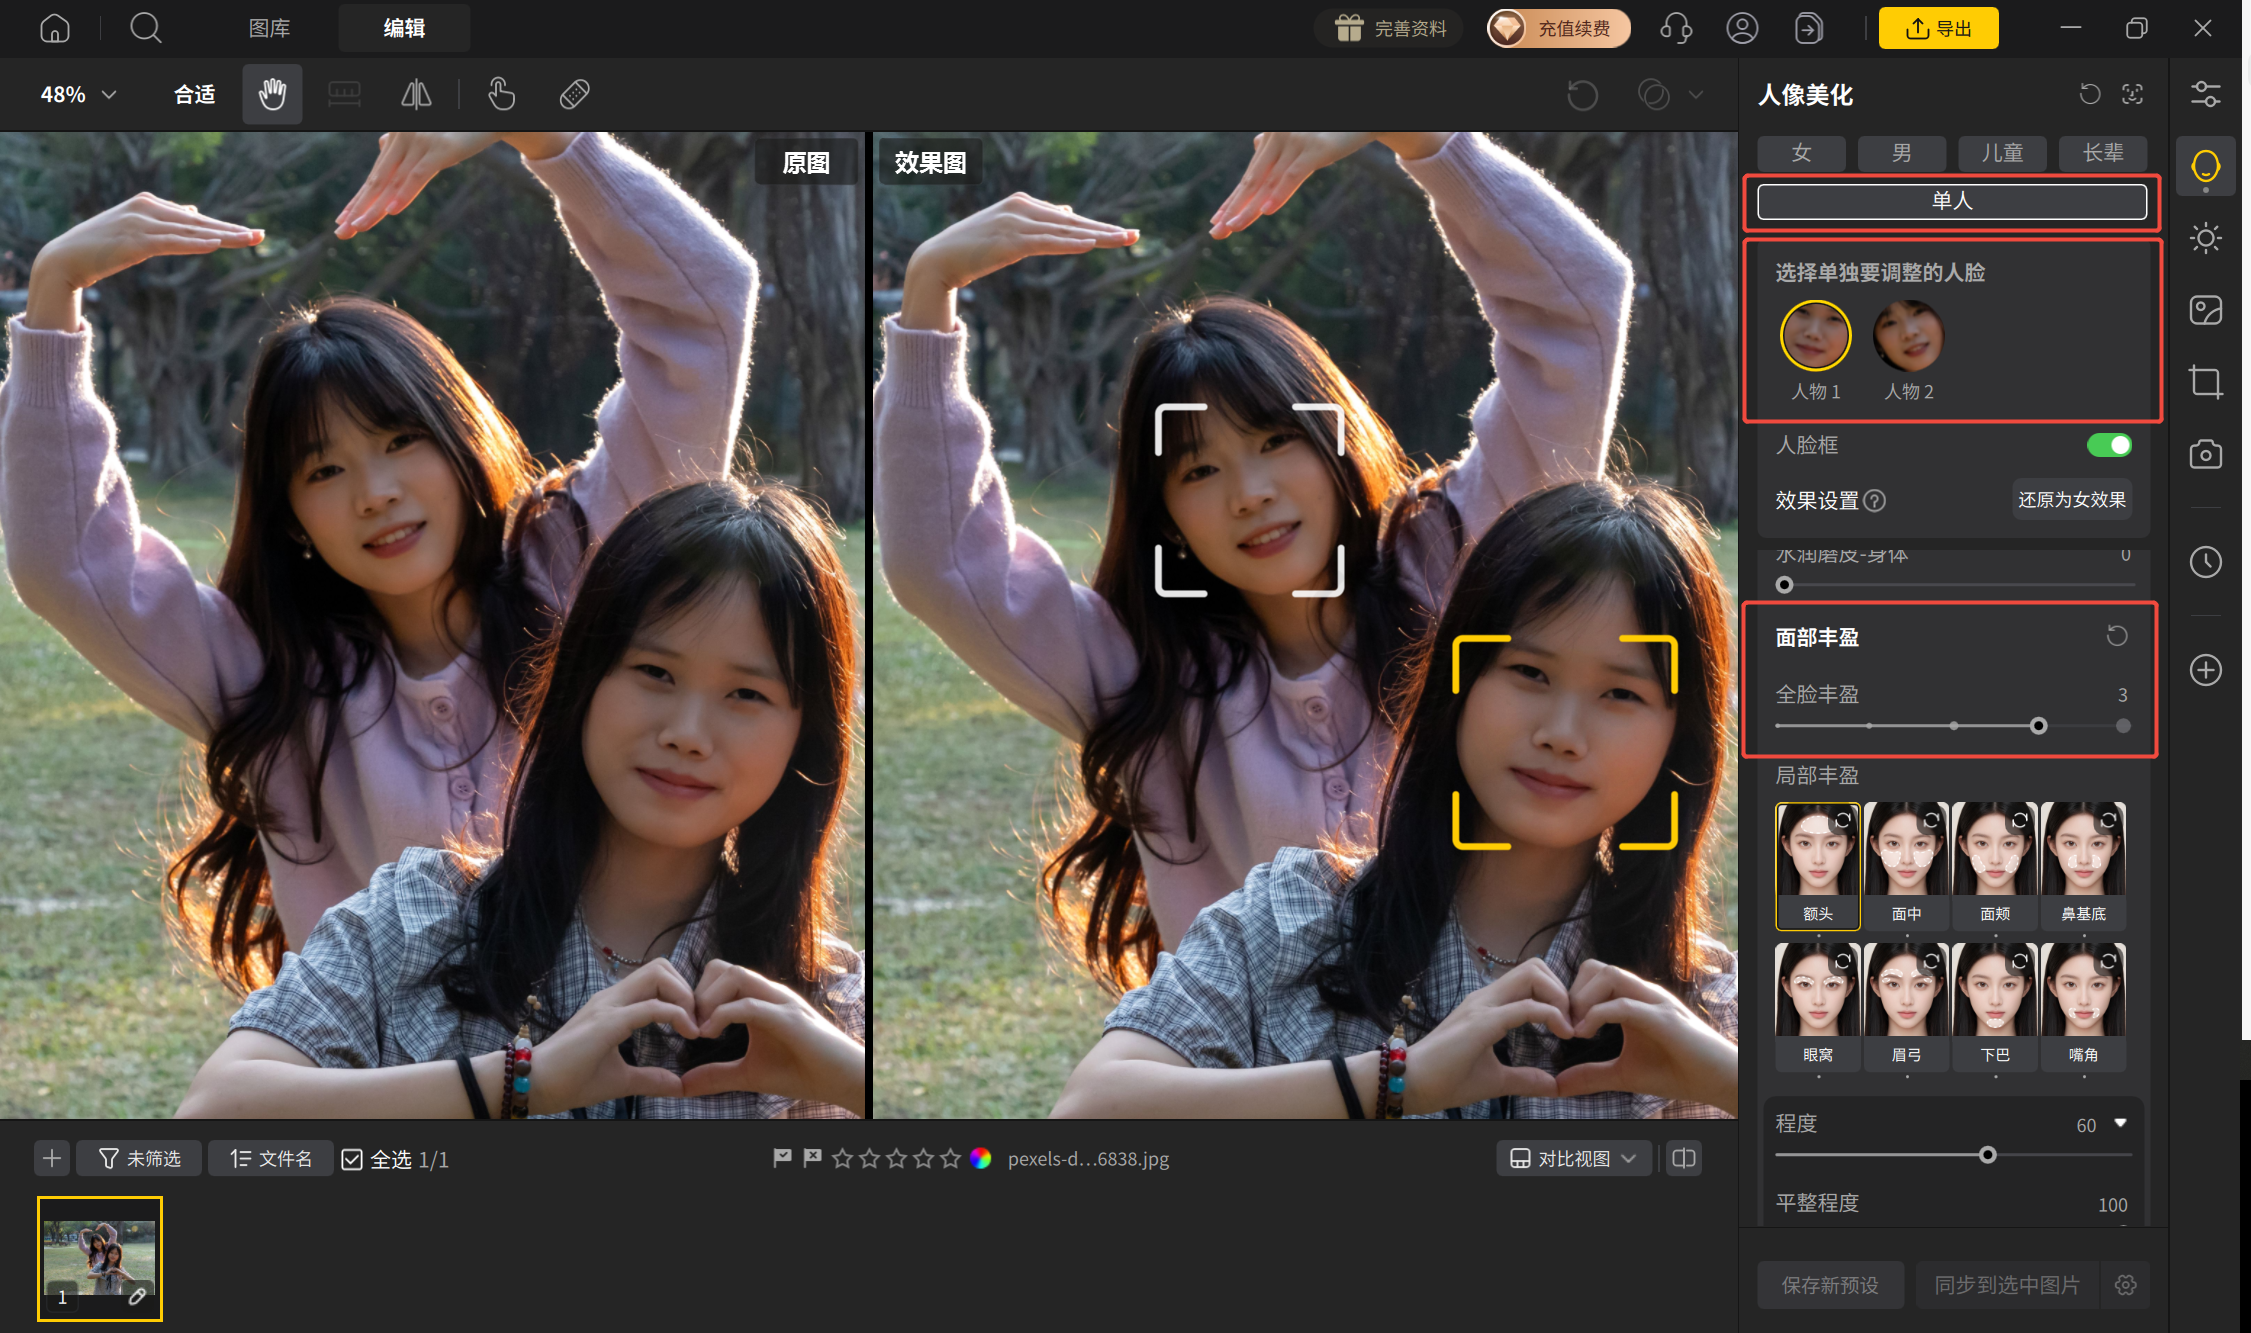Open user account profile icon

click(x=1742, y=28)
